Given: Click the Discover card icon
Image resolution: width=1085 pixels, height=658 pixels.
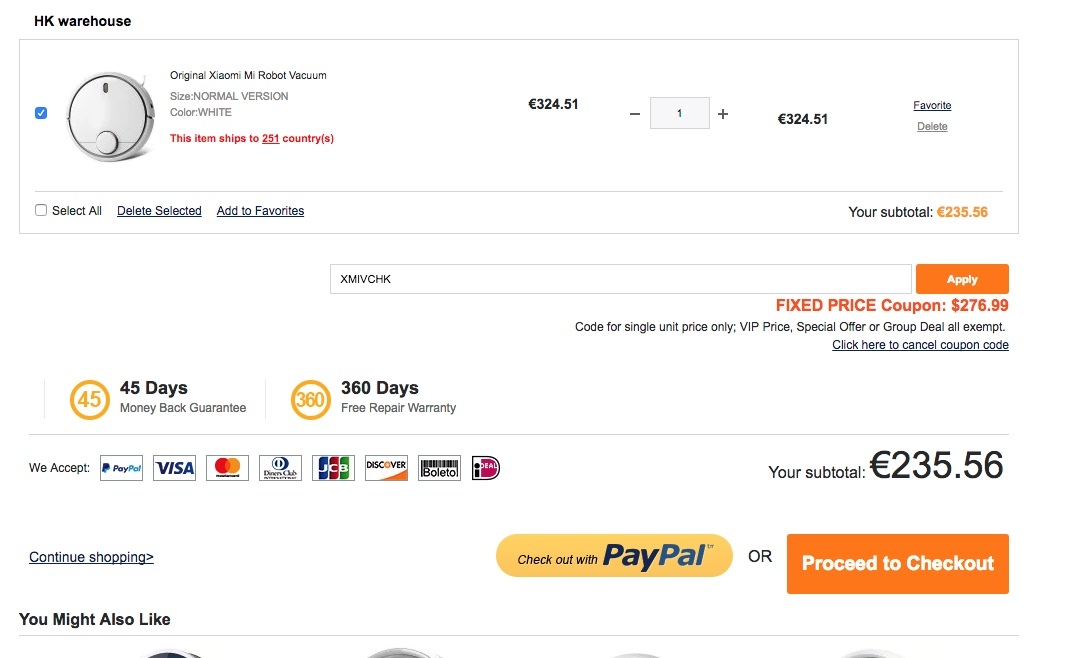Looking at the screenshot, I should [386, 468].
